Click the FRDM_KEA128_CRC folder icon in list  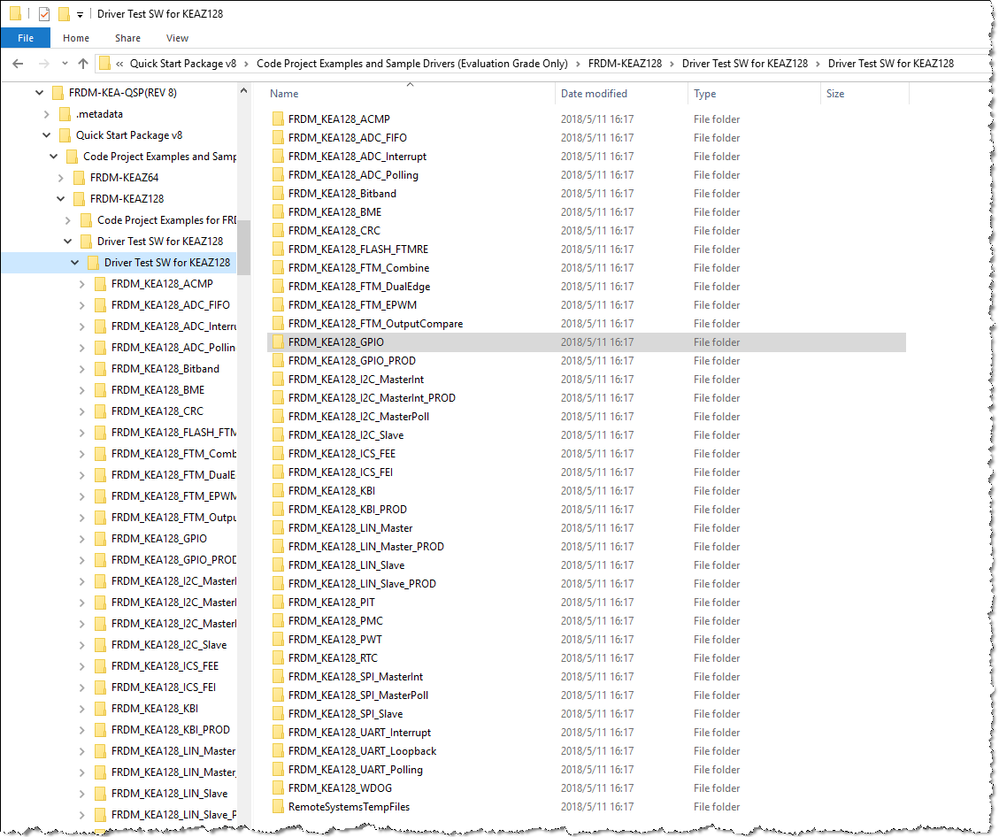click(x=278, y=231)
